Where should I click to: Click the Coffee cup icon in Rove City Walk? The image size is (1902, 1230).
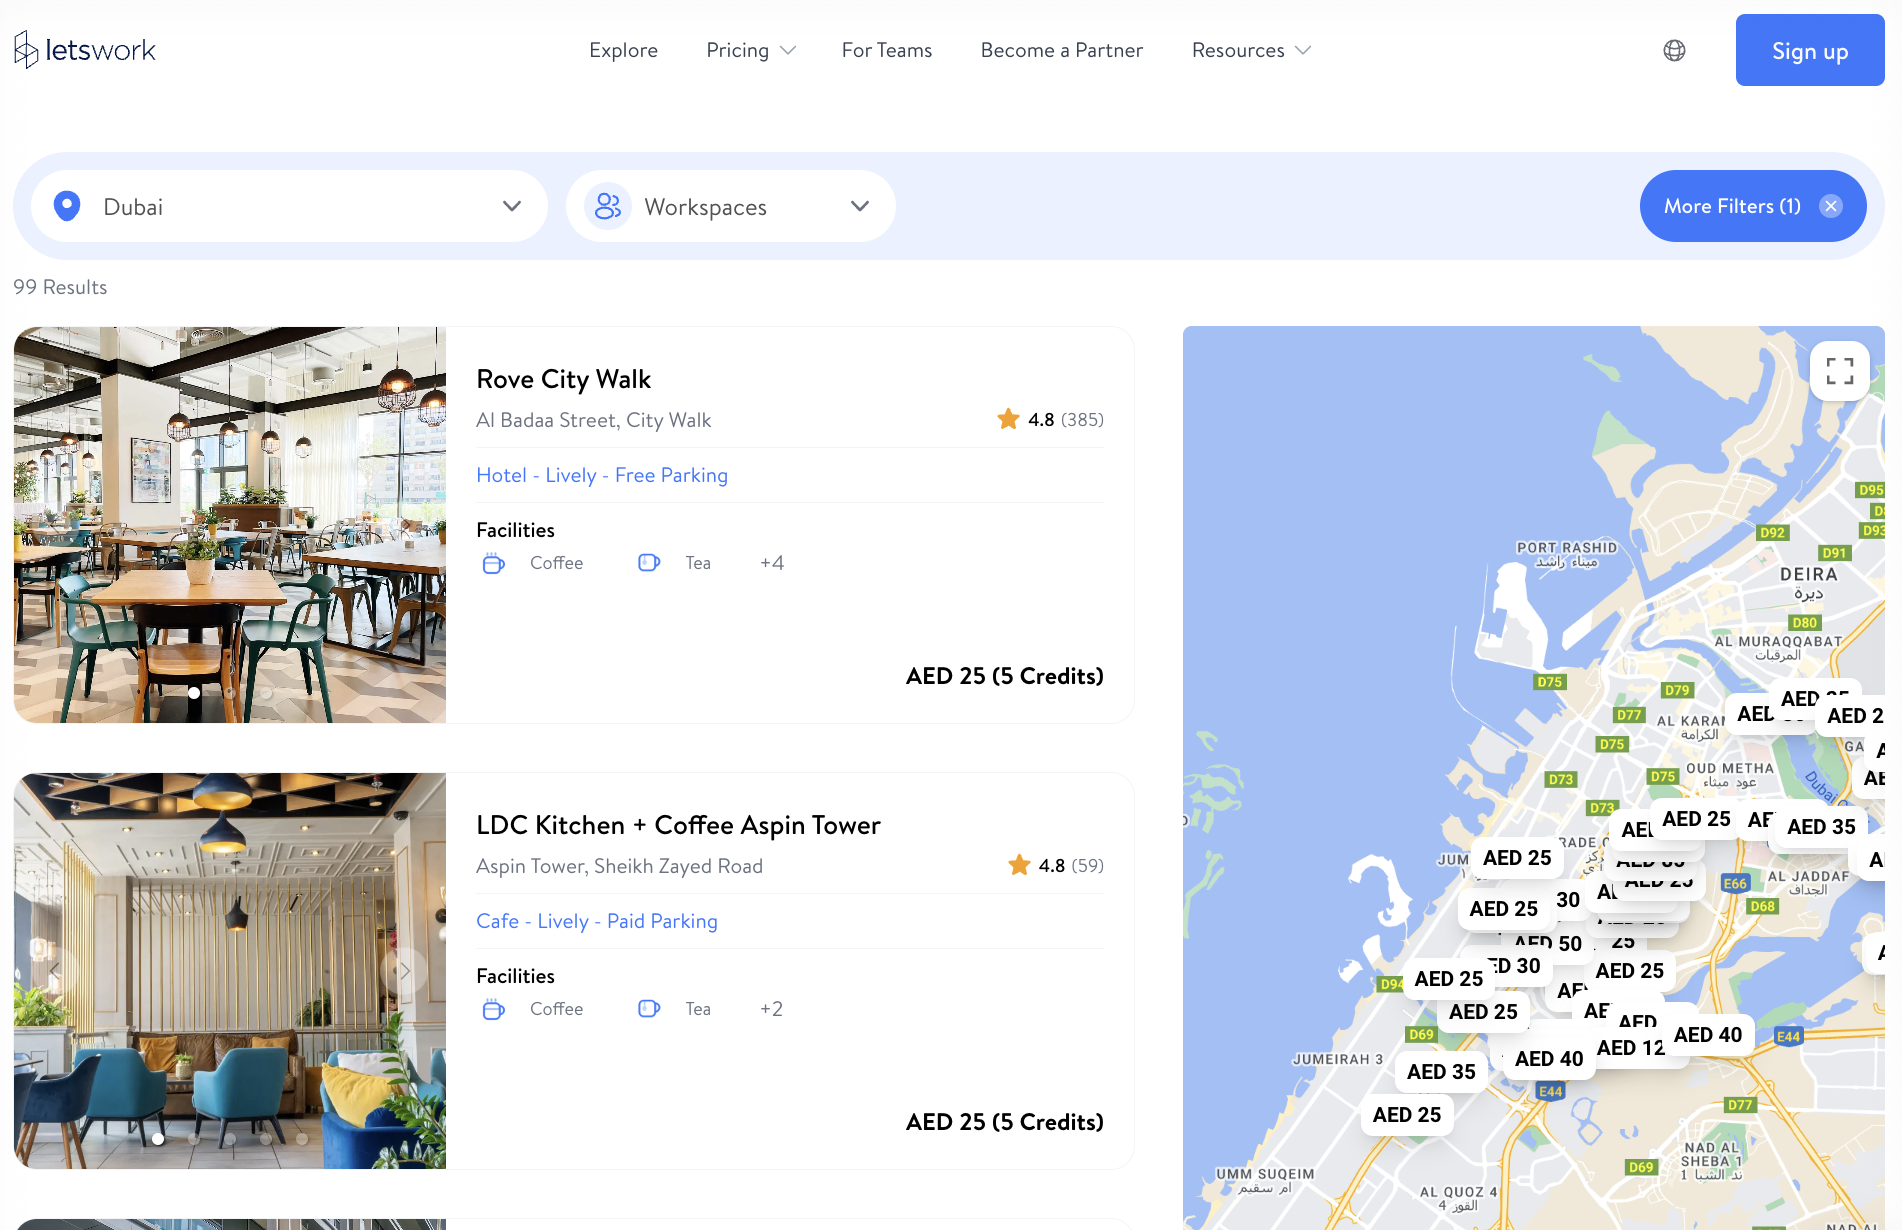tap(493, 563)
